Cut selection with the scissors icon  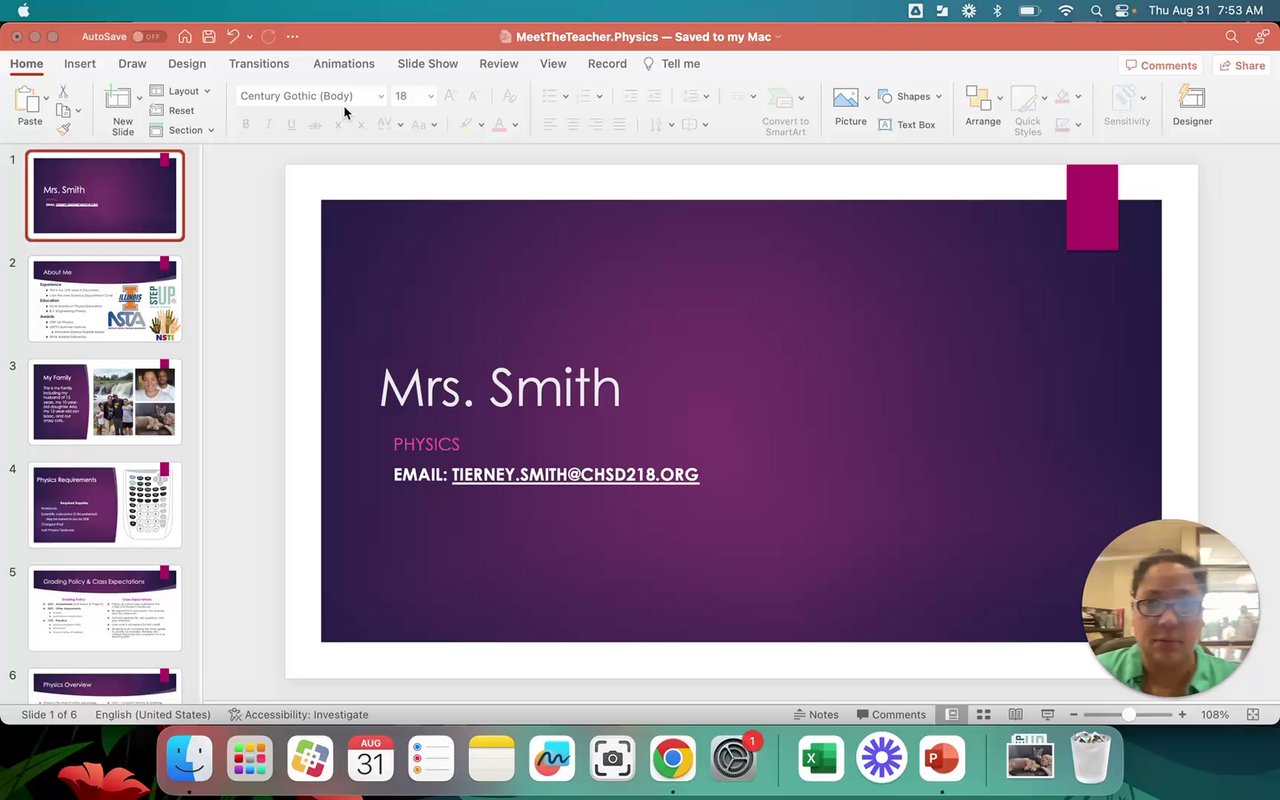tap(63, 92)
